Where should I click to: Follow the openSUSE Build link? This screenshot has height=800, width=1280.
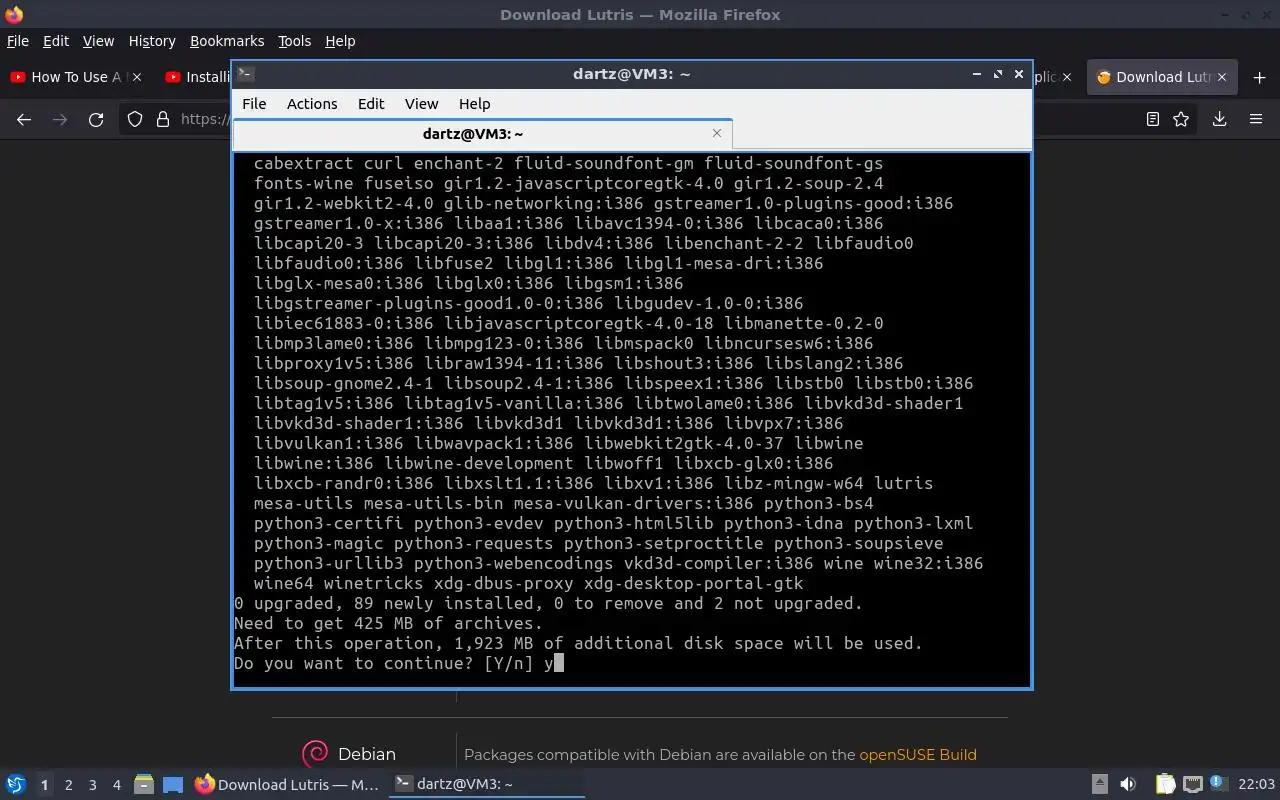pos(918,755)
